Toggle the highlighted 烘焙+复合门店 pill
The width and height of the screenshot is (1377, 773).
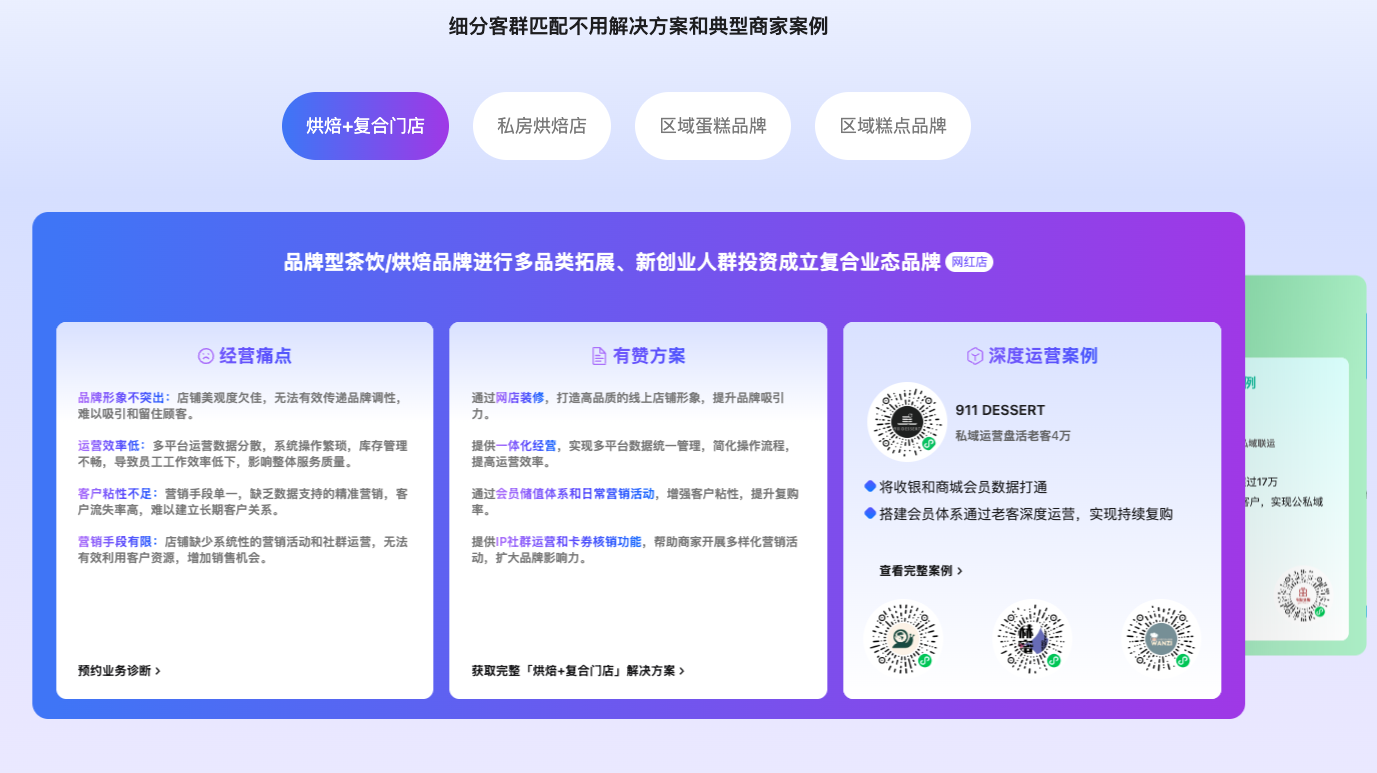click(x=365, y=125)
